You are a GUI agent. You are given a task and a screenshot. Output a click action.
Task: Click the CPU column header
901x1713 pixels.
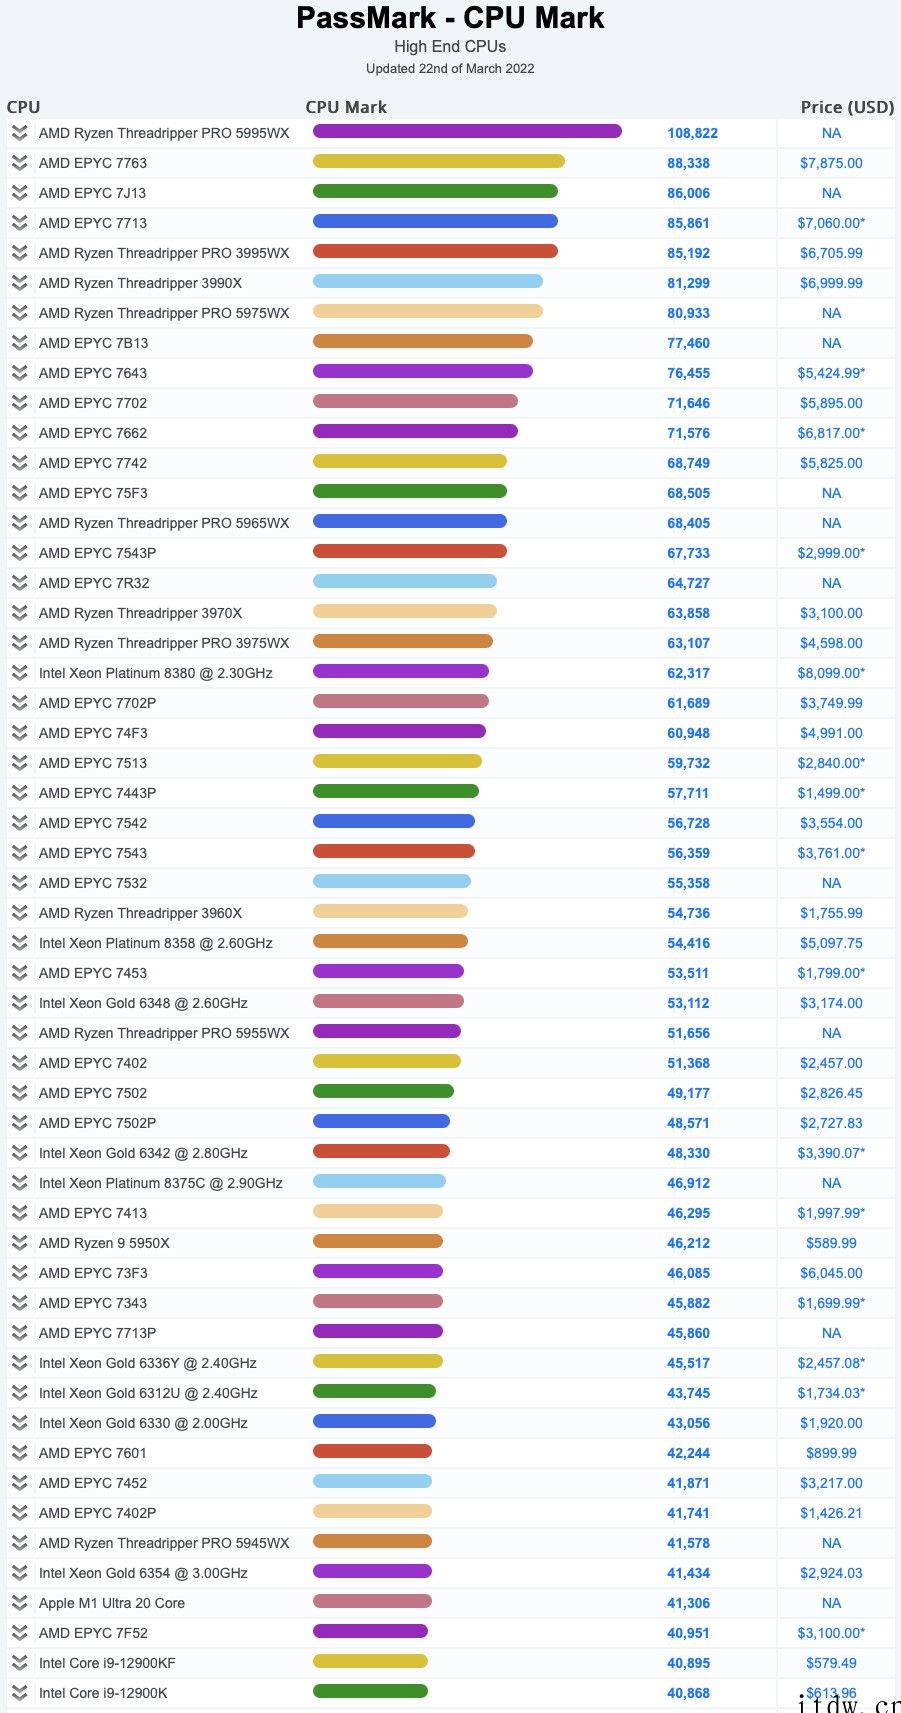[23, 107]
